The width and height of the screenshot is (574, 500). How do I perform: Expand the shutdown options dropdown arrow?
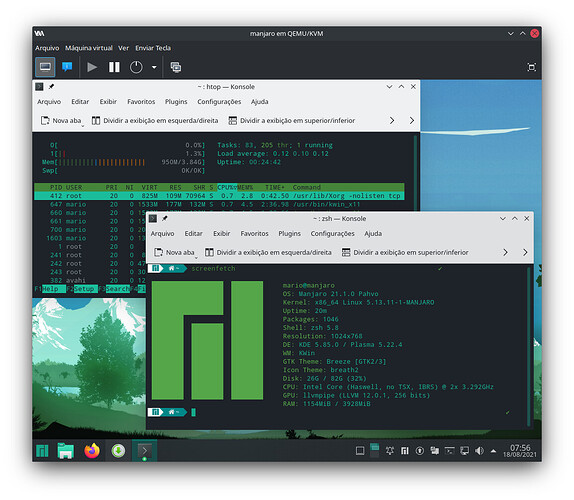pyautogui.click(x=154, y=67)
